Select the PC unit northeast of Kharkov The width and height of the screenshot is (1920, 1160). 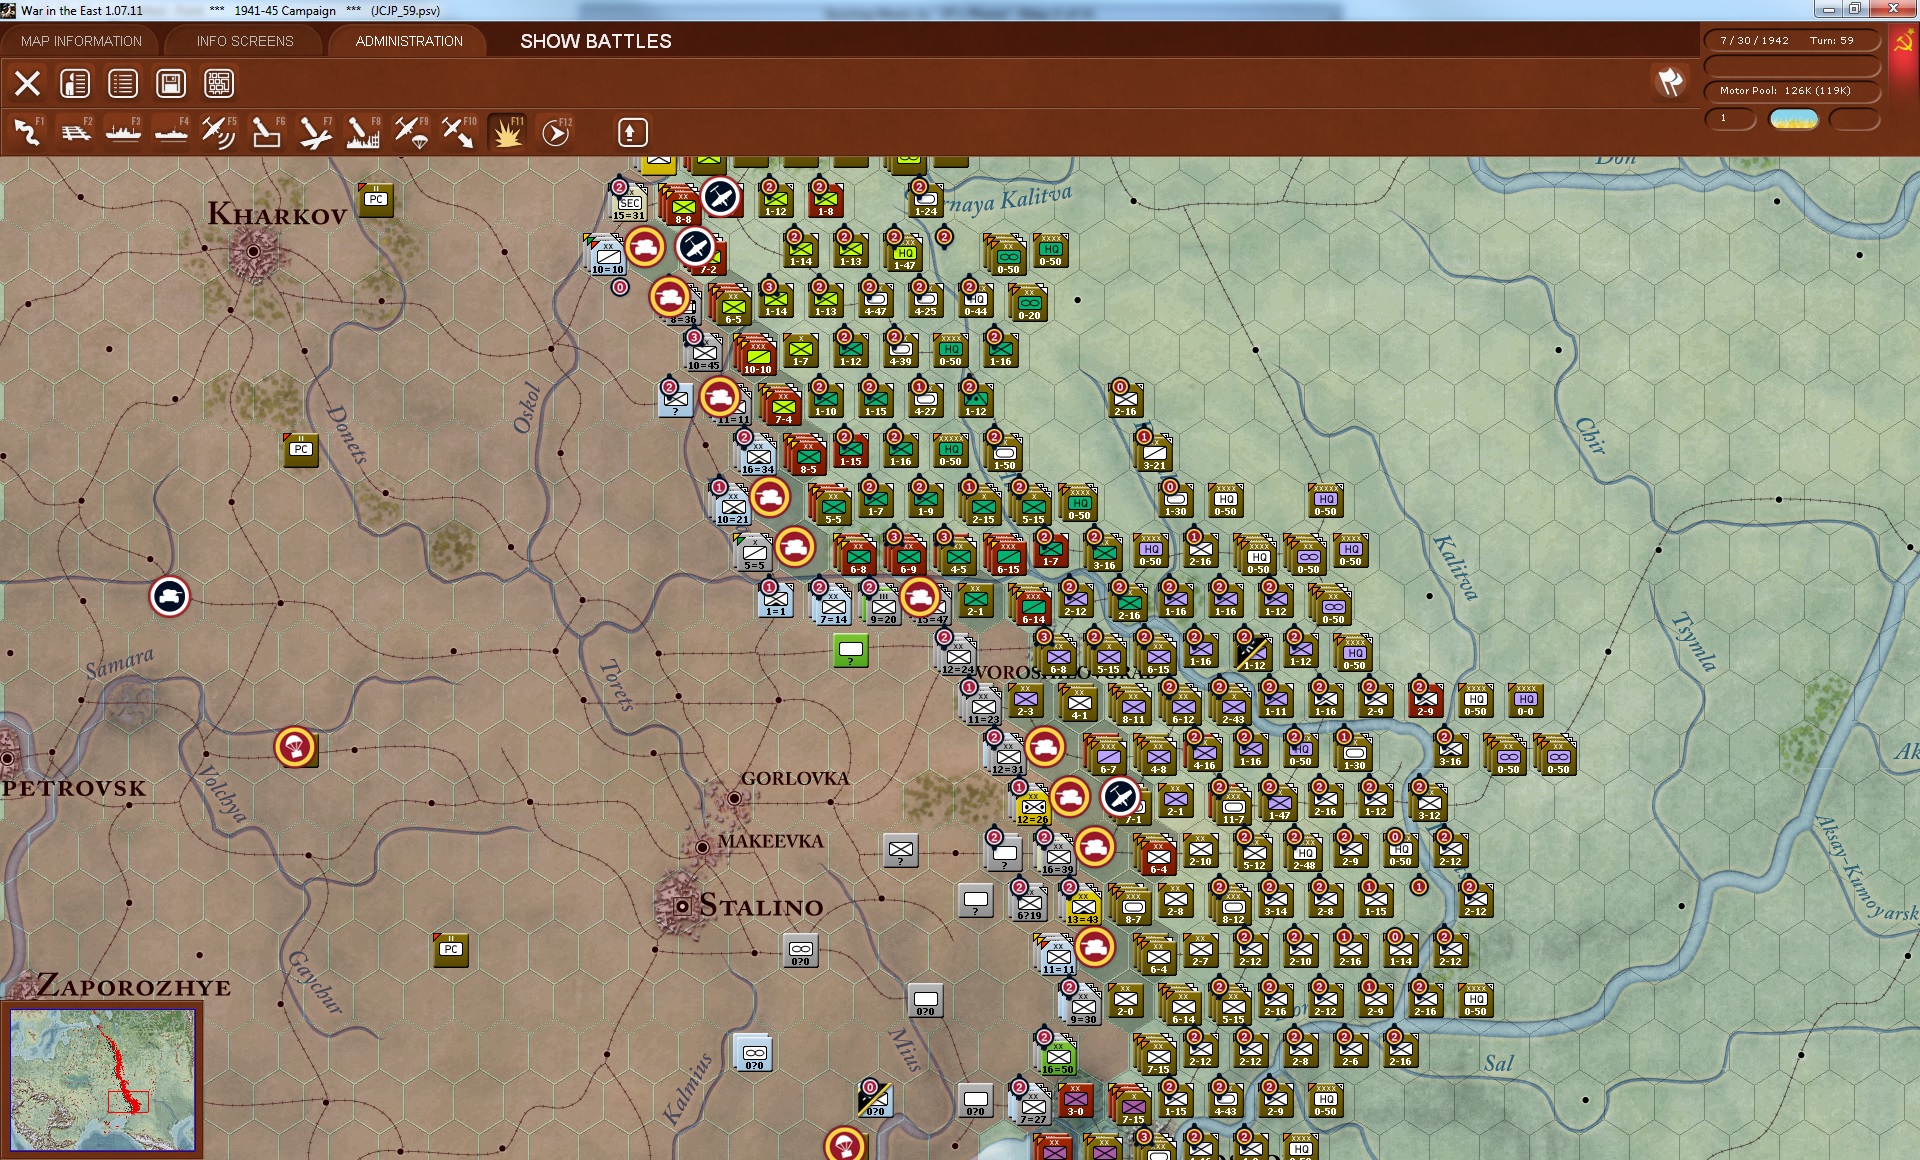(x=376, y=200)
